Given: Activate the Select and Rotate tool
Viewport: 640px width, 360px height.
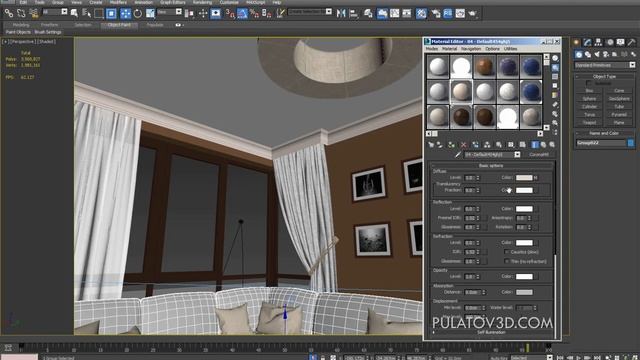Looking at the screenshot, I should tap(138, 13).
